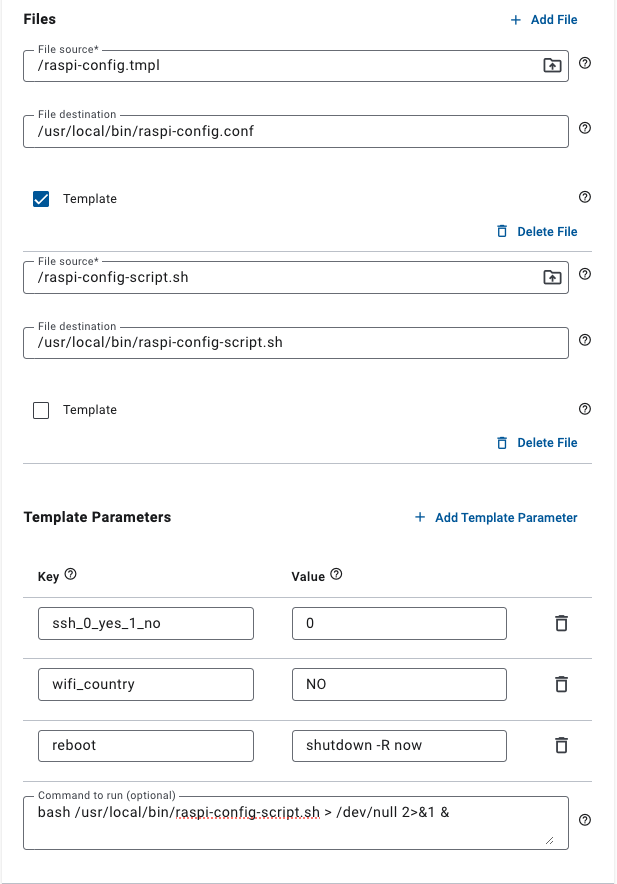
Task: Click Add File
Action: 544,19
